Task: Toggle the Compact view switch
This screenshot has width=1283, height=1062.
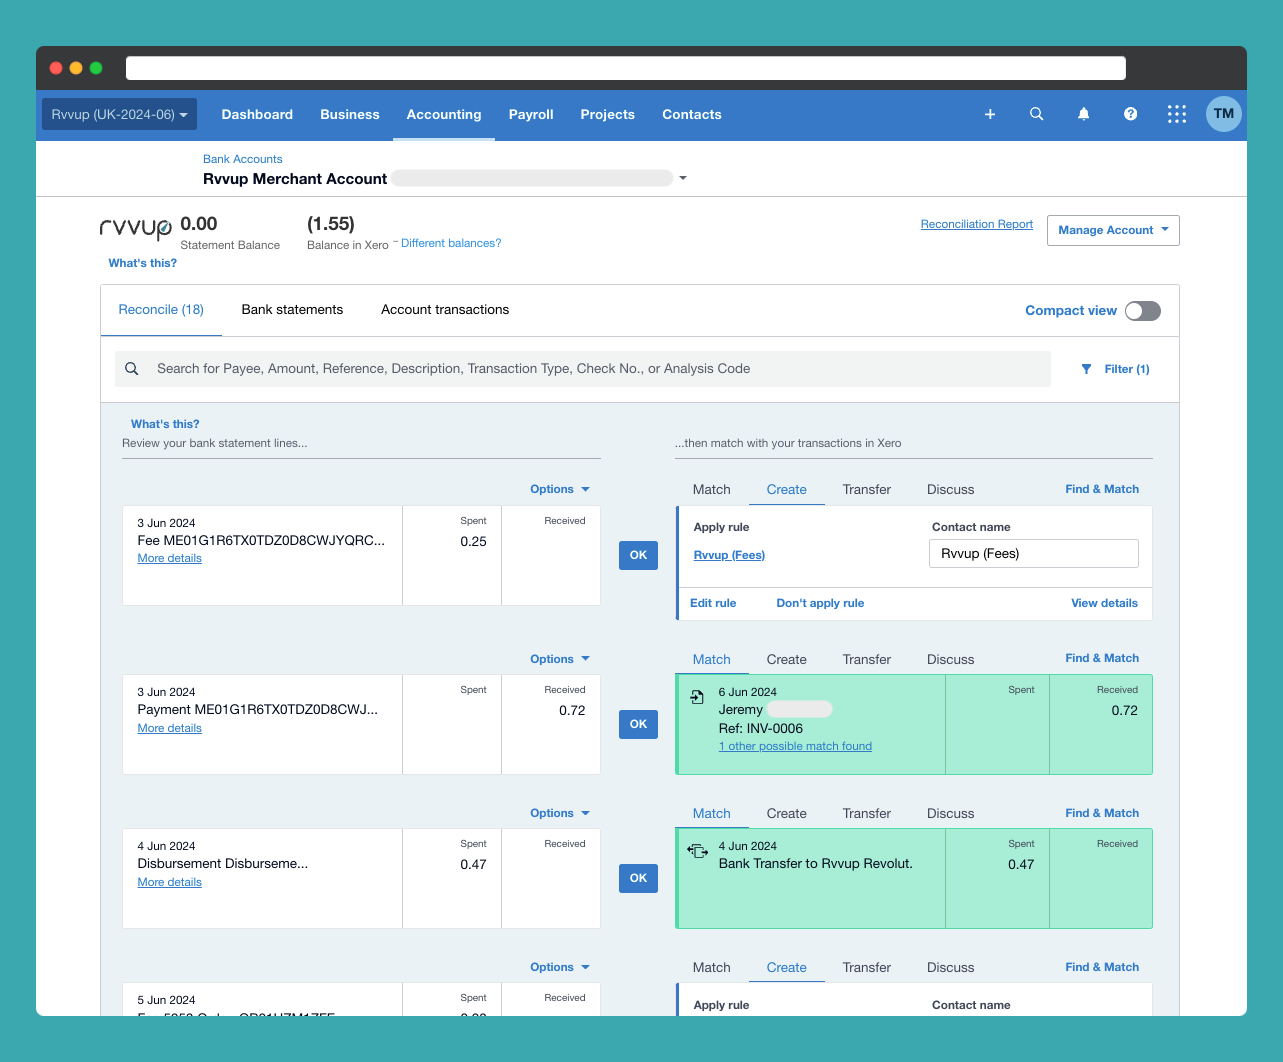Action: (1142, 311)
